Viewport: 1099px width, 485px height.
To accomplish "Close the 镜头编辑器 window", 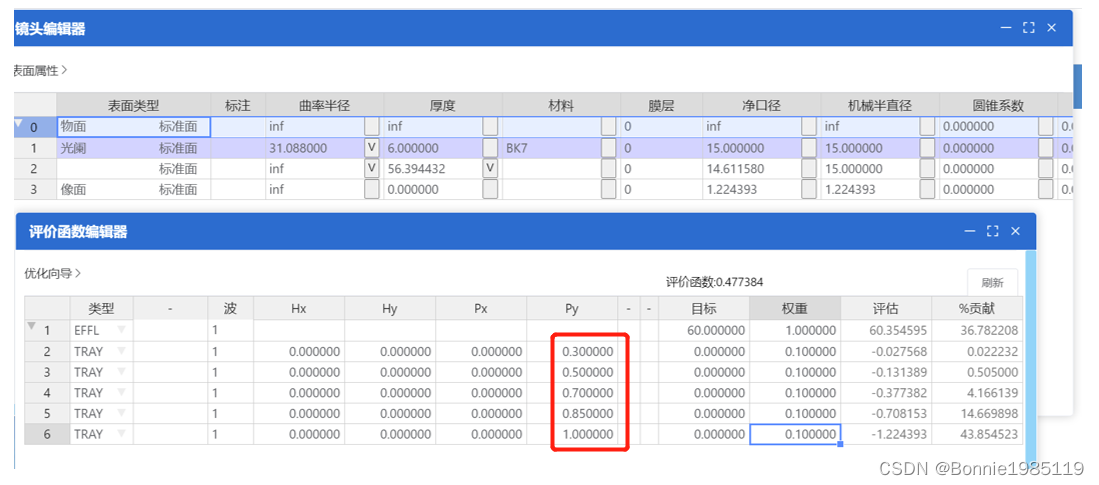I will click(1051, 28).
